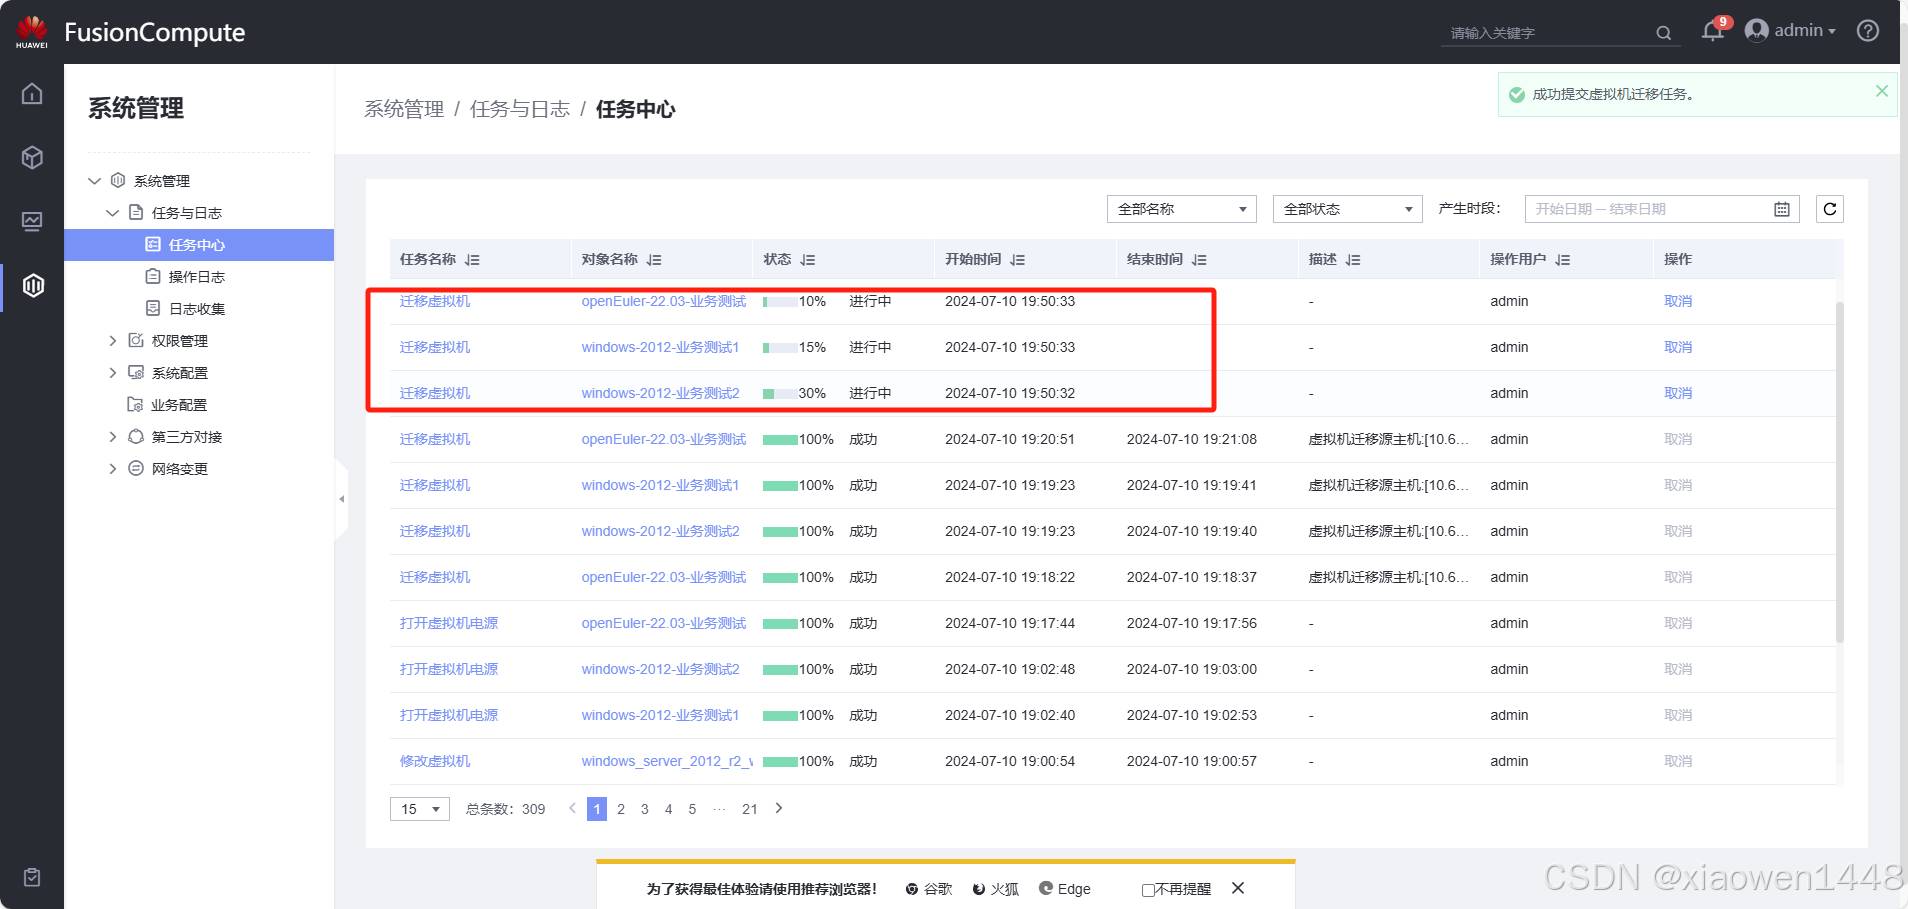Cancel the openEuler migration task at 10%
The width and height of the screenshot is (1908, 909).
point(1677,301)
